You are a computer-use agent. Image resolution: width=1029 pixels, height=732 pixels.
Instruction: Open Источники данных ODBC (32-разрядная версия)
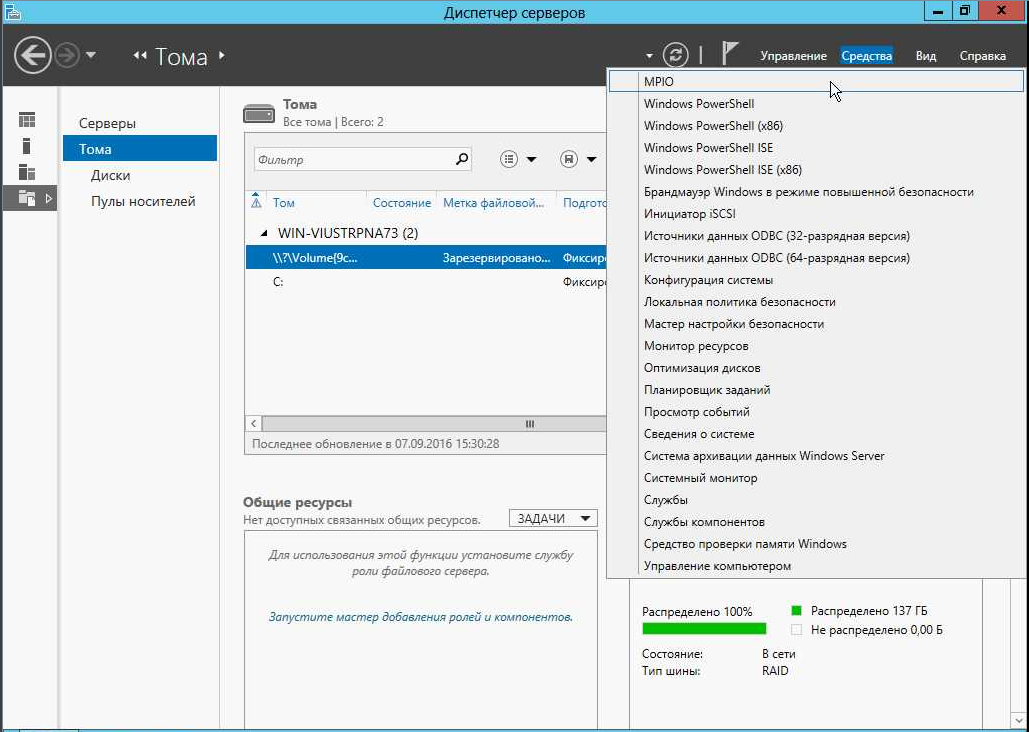816,236
